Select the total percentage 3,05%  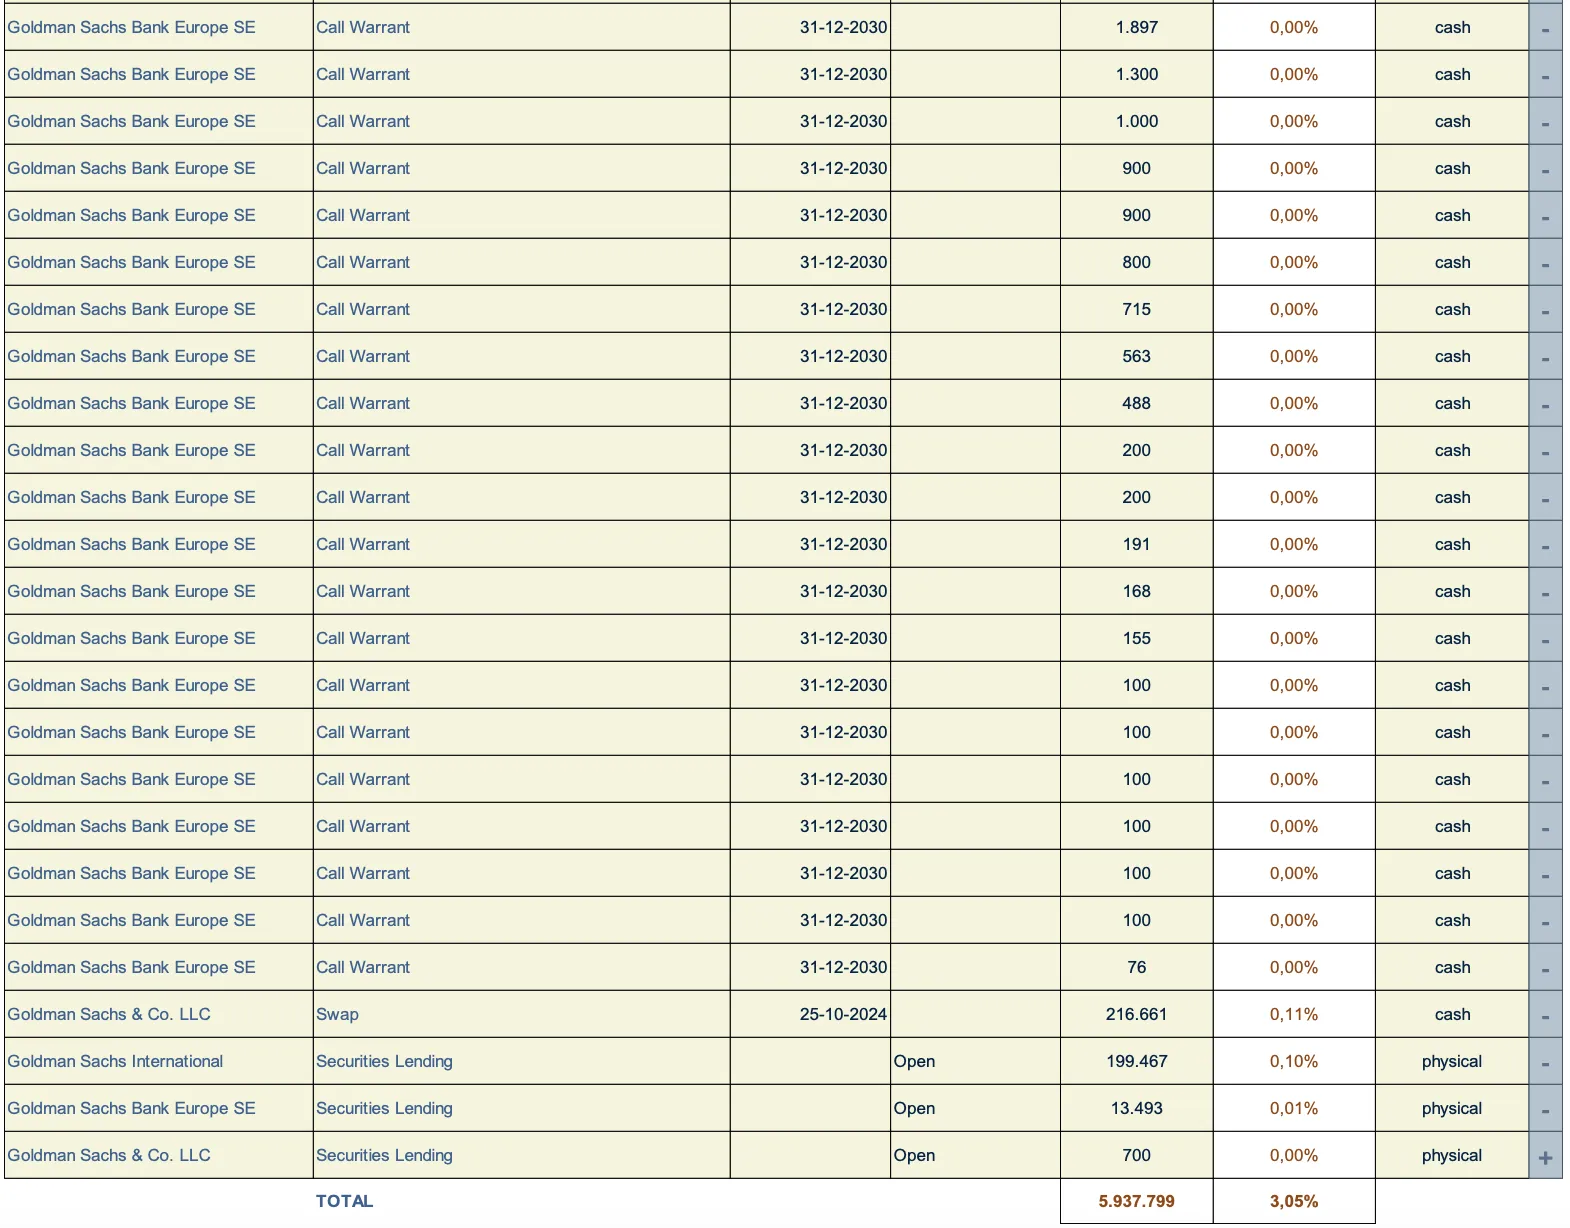point(1294,1201)
